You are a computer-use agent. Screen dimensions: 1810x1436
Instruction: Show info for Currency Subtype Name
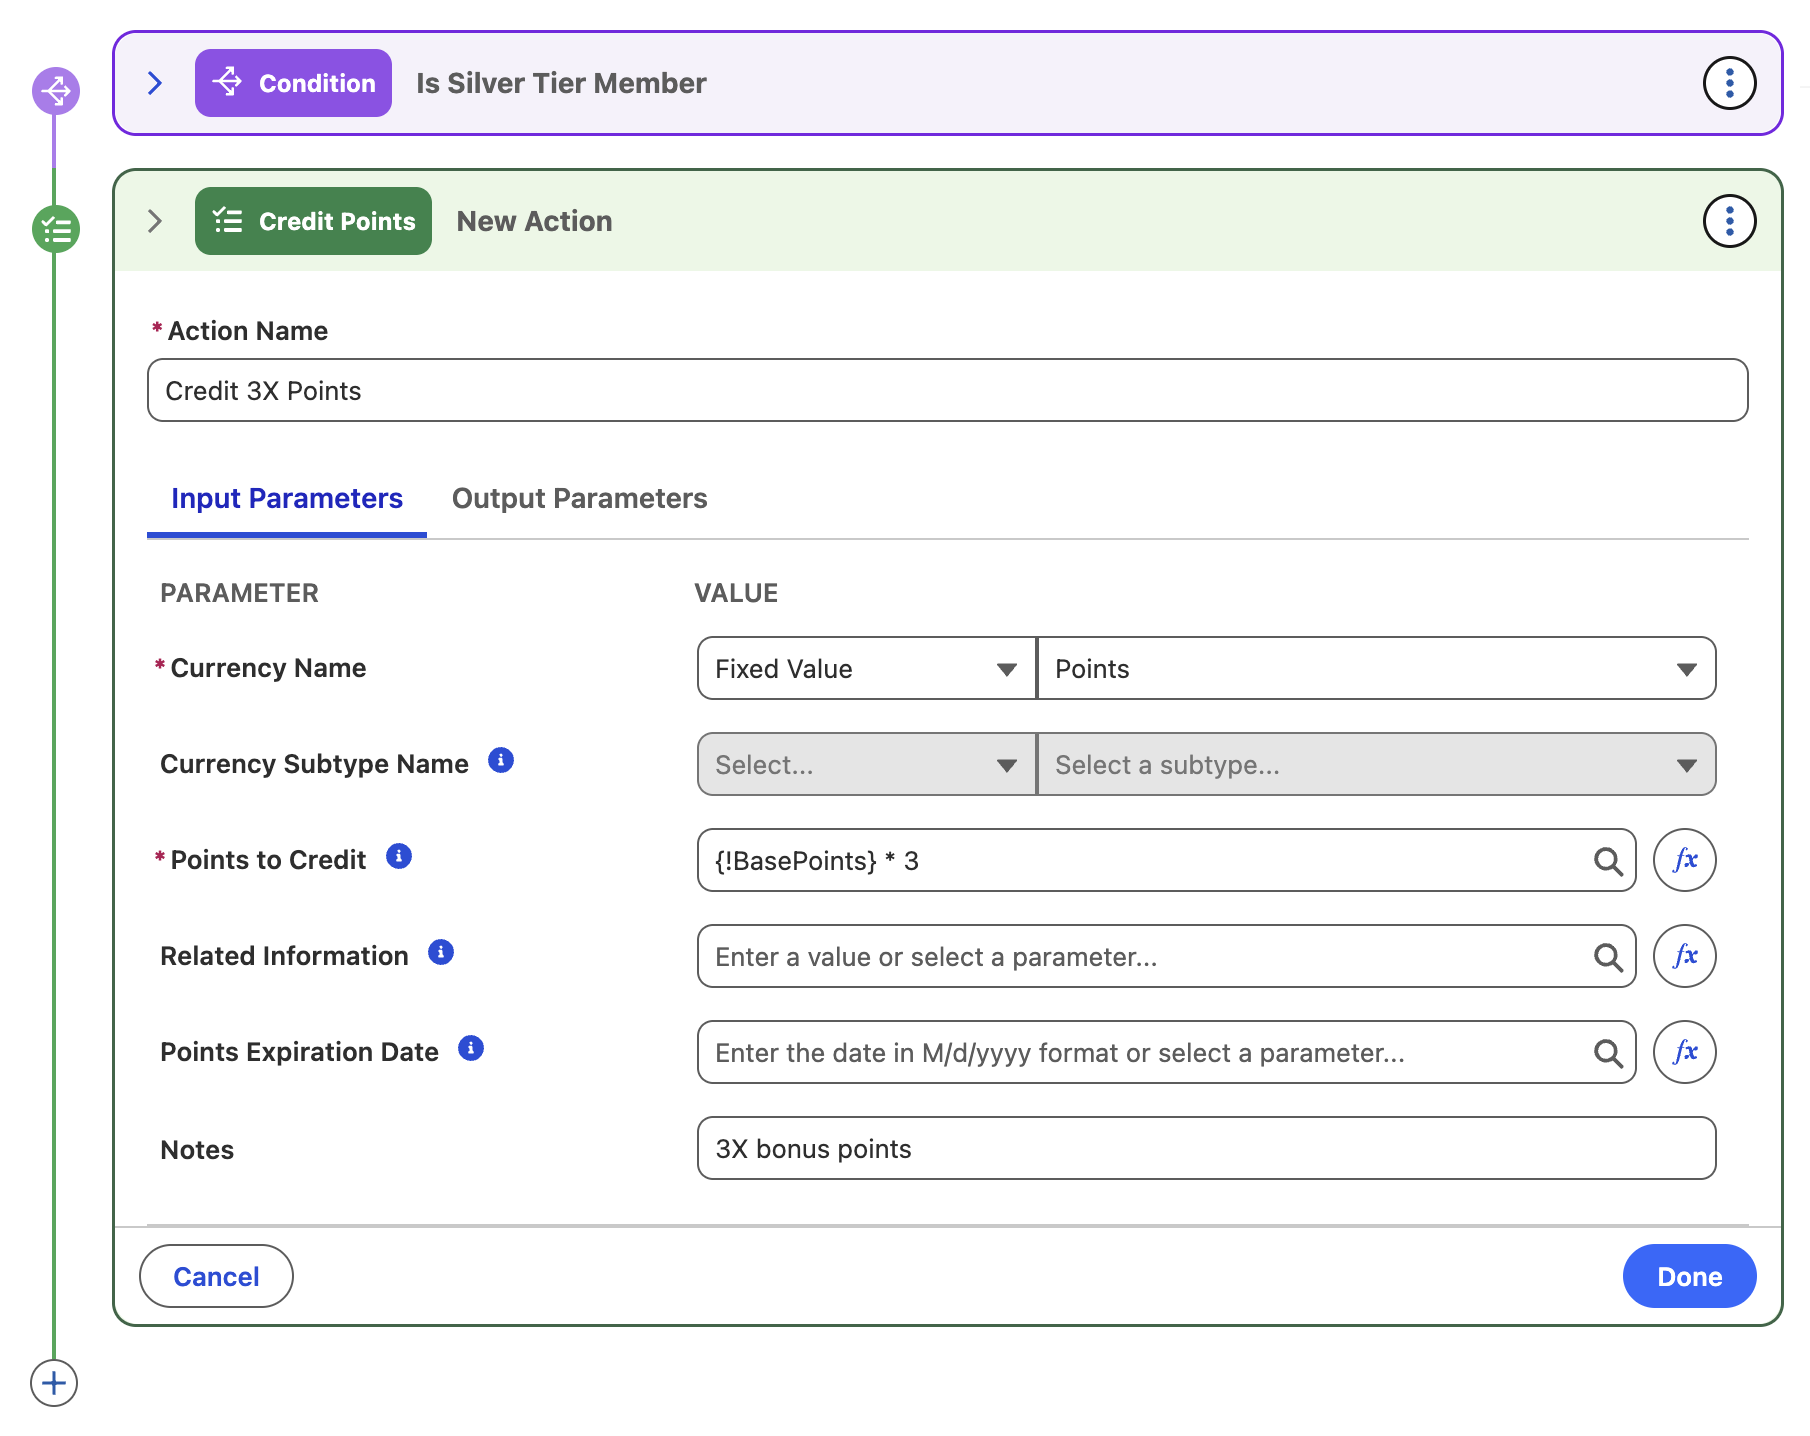(501, 761)
